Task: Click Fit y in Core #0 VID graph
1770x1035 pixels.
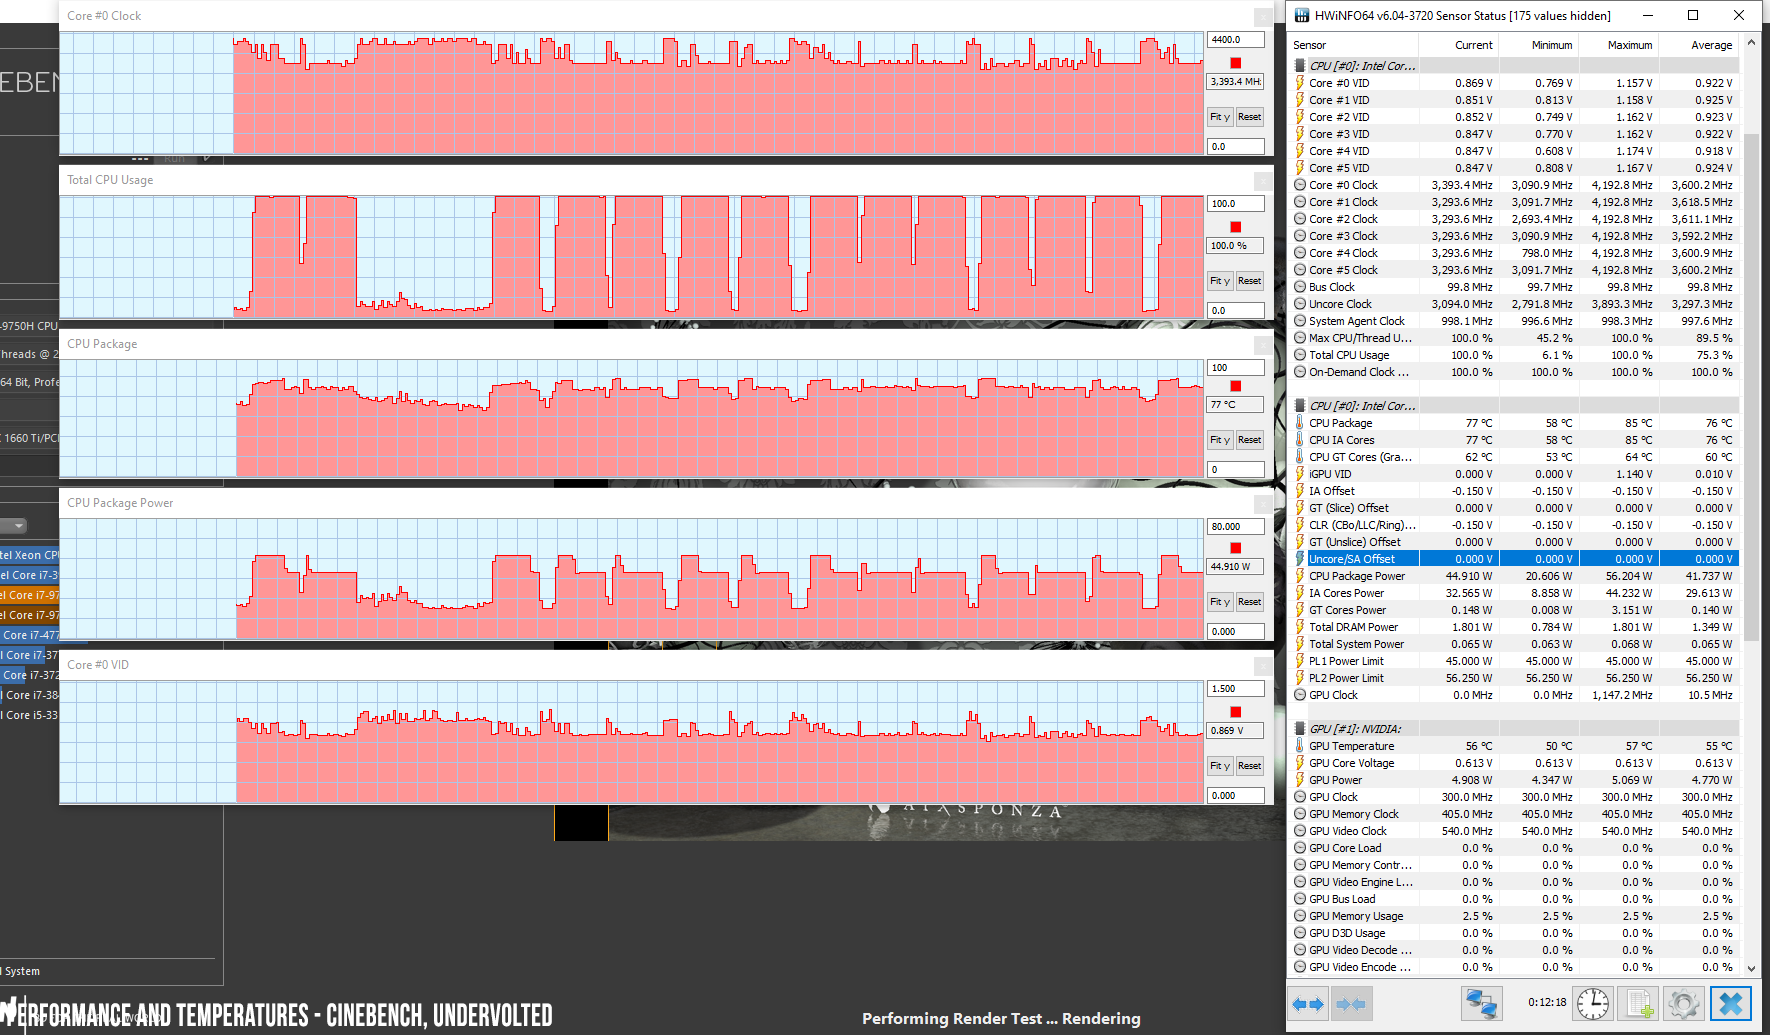Action: [x=1220, y=766]
